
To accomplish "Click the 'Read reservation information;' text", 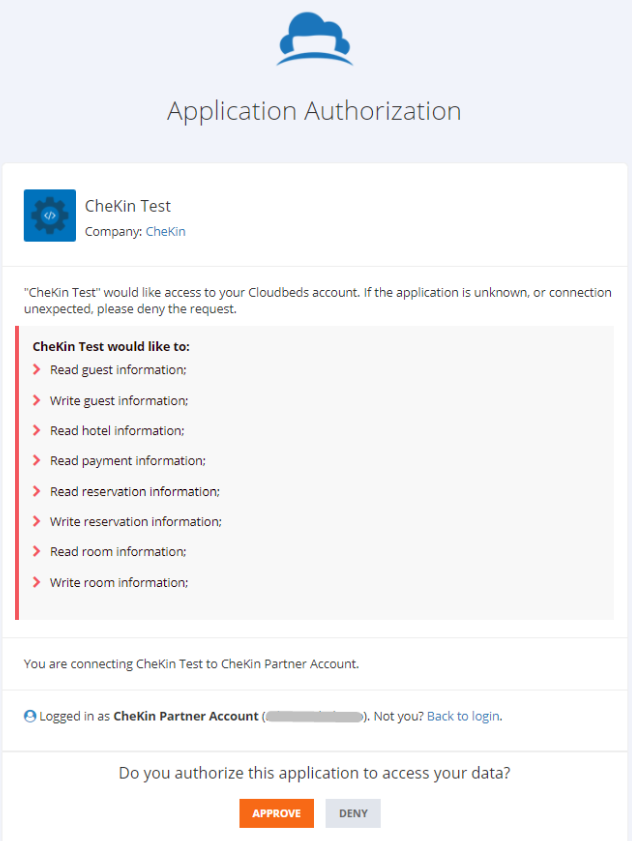I will pos(135,492).
